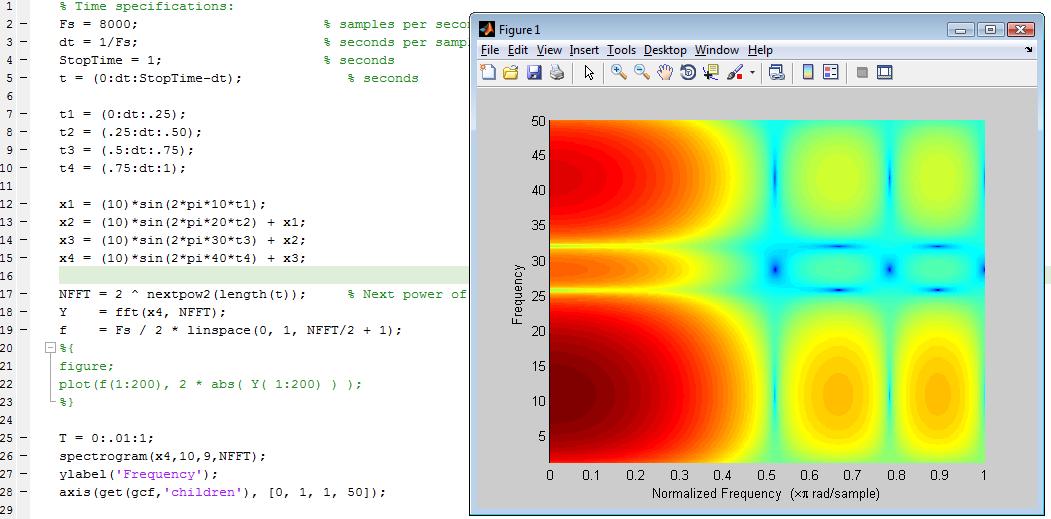Select the Pan hand tool
This screenshot has height=519, width=1051.
pyautogui.click(x=664, y=72)
